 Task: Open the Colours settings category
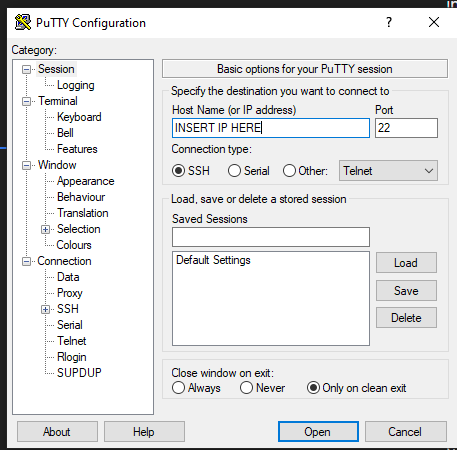click(74, 245)
